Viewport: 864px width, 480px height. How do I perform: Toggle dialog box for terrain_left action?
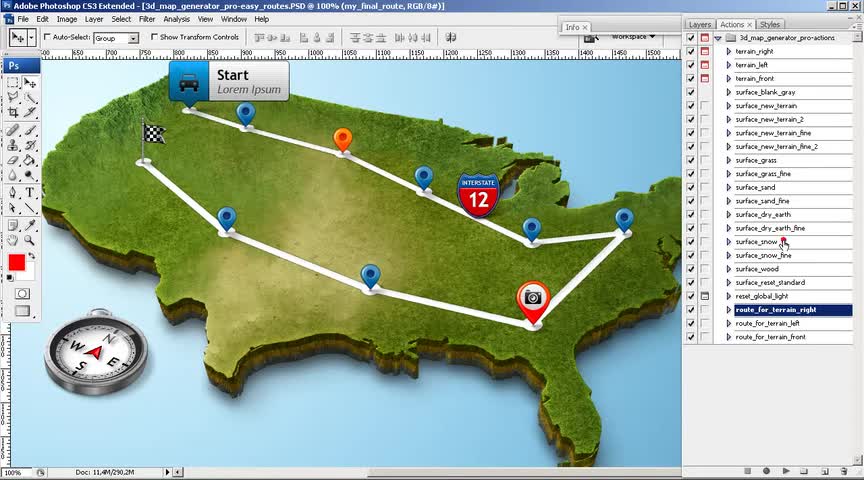click(705, 65)
